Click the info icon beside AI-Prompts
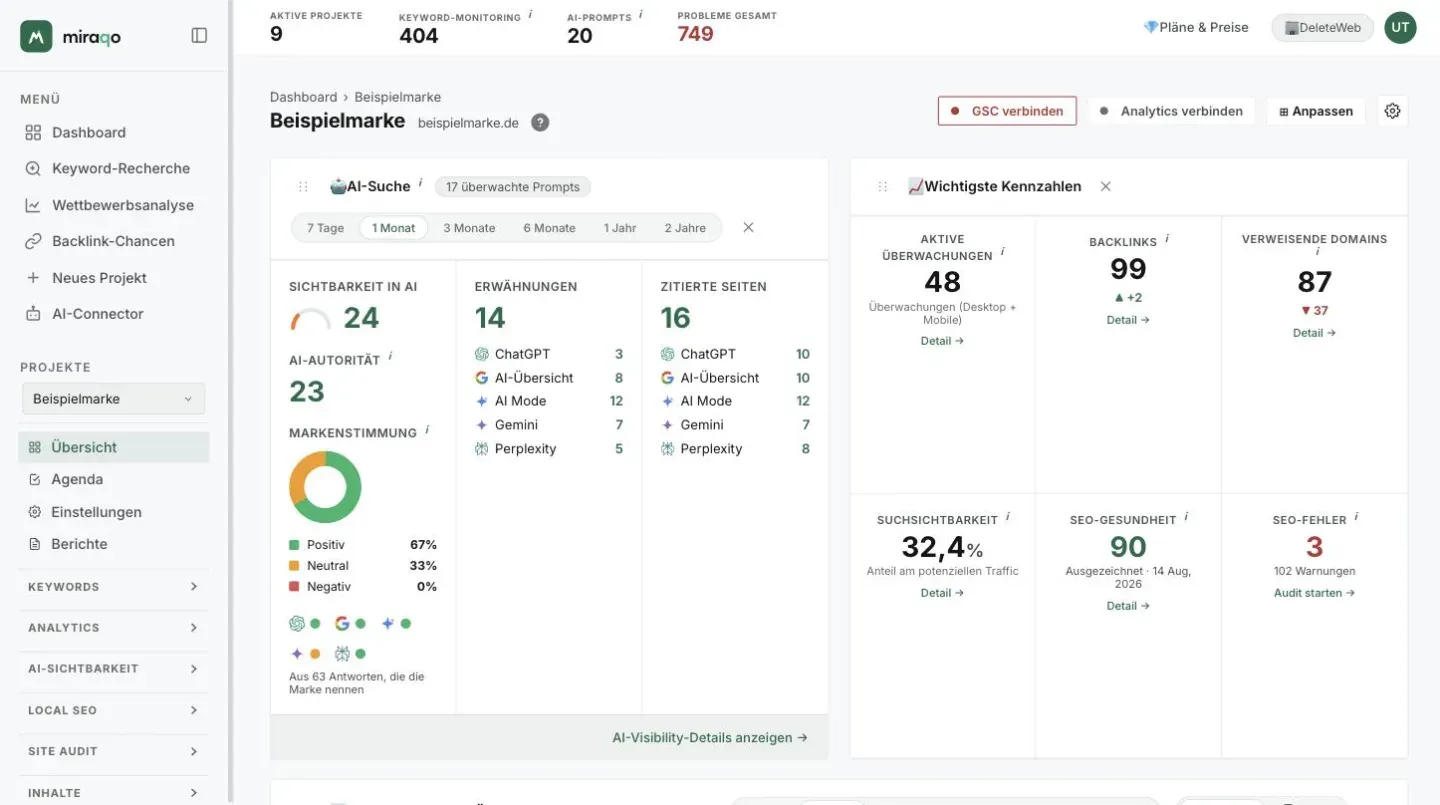The height and width of the screenshot is (805, 1440). pyautogui.click(x=640, y=15)
